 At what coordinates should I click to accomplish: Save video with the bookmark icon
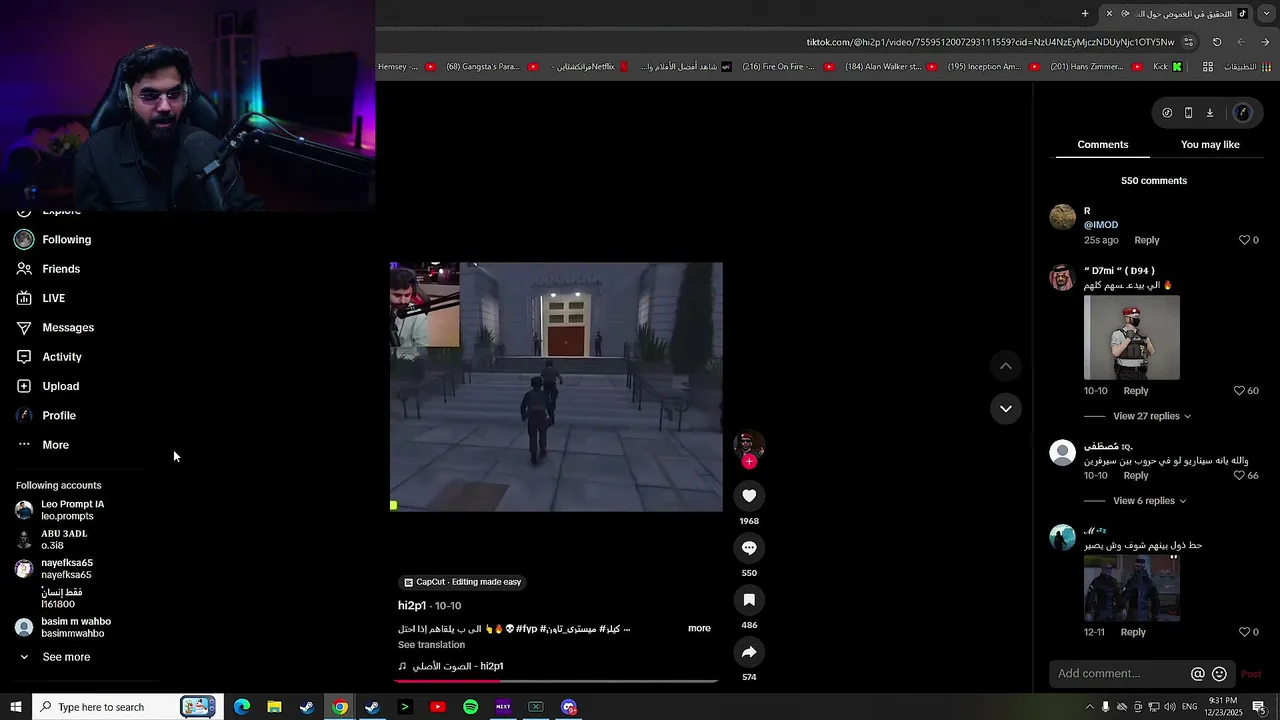[x=749, y=600]
